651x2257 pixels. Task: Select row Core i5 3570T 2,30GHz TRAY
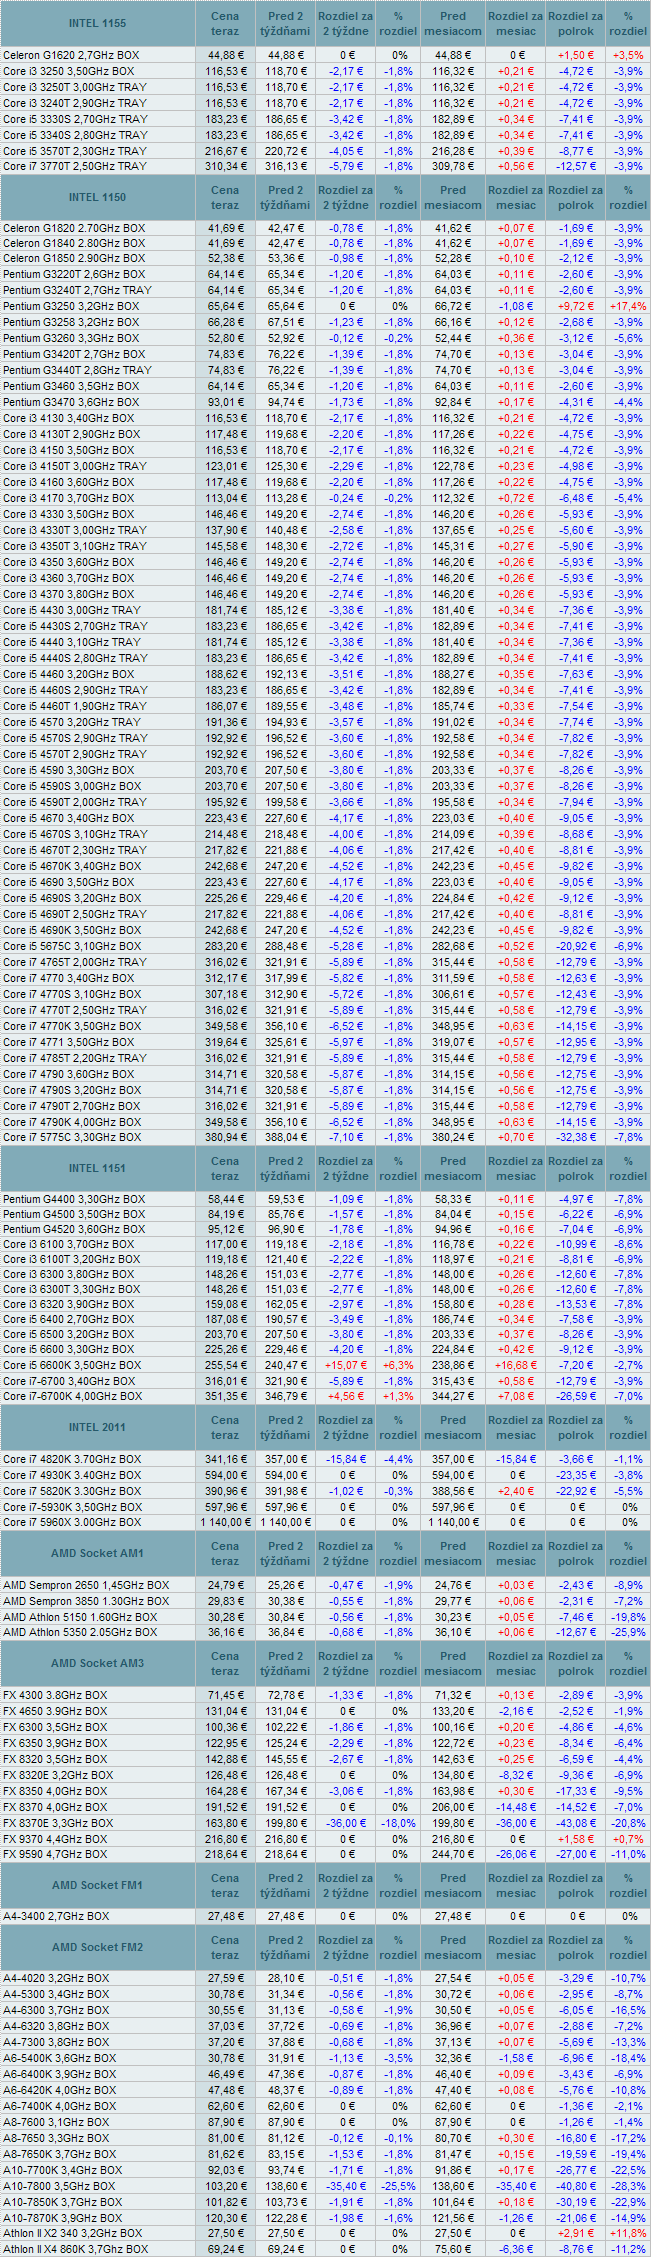[x=325, y=151]
